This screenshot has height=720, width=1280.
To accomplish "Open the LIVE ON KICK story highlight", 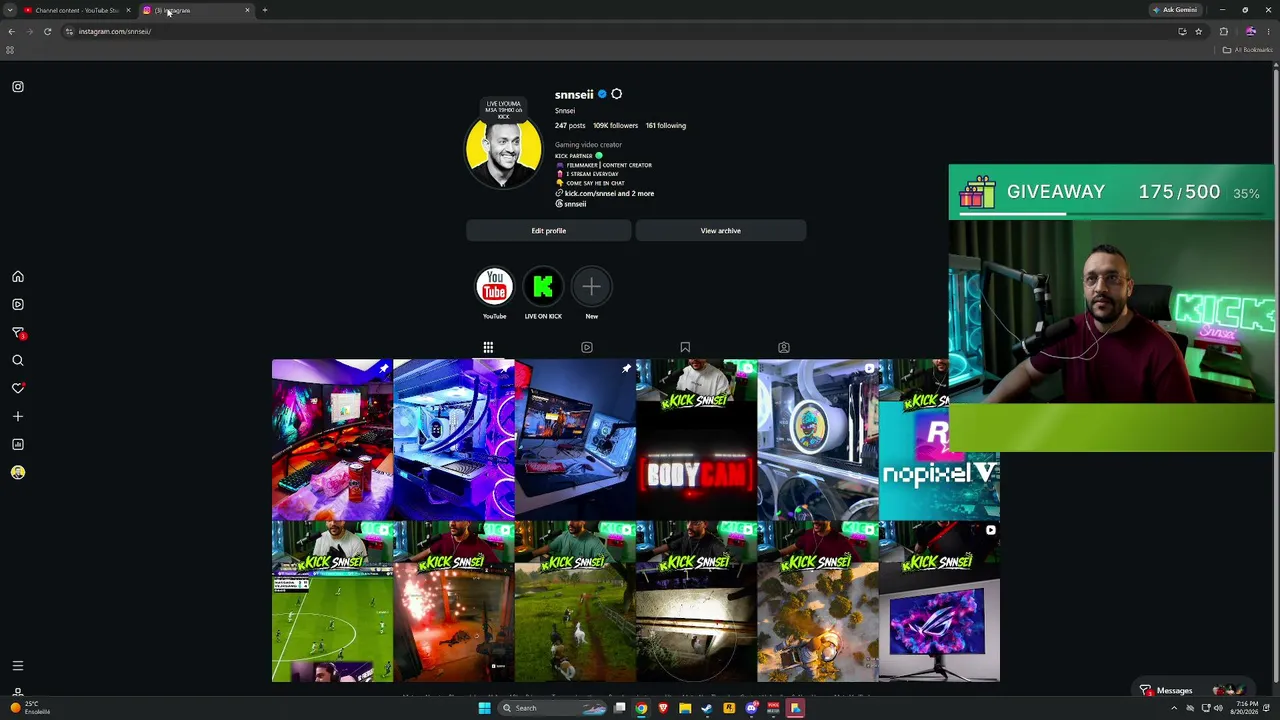I will 543,288.
